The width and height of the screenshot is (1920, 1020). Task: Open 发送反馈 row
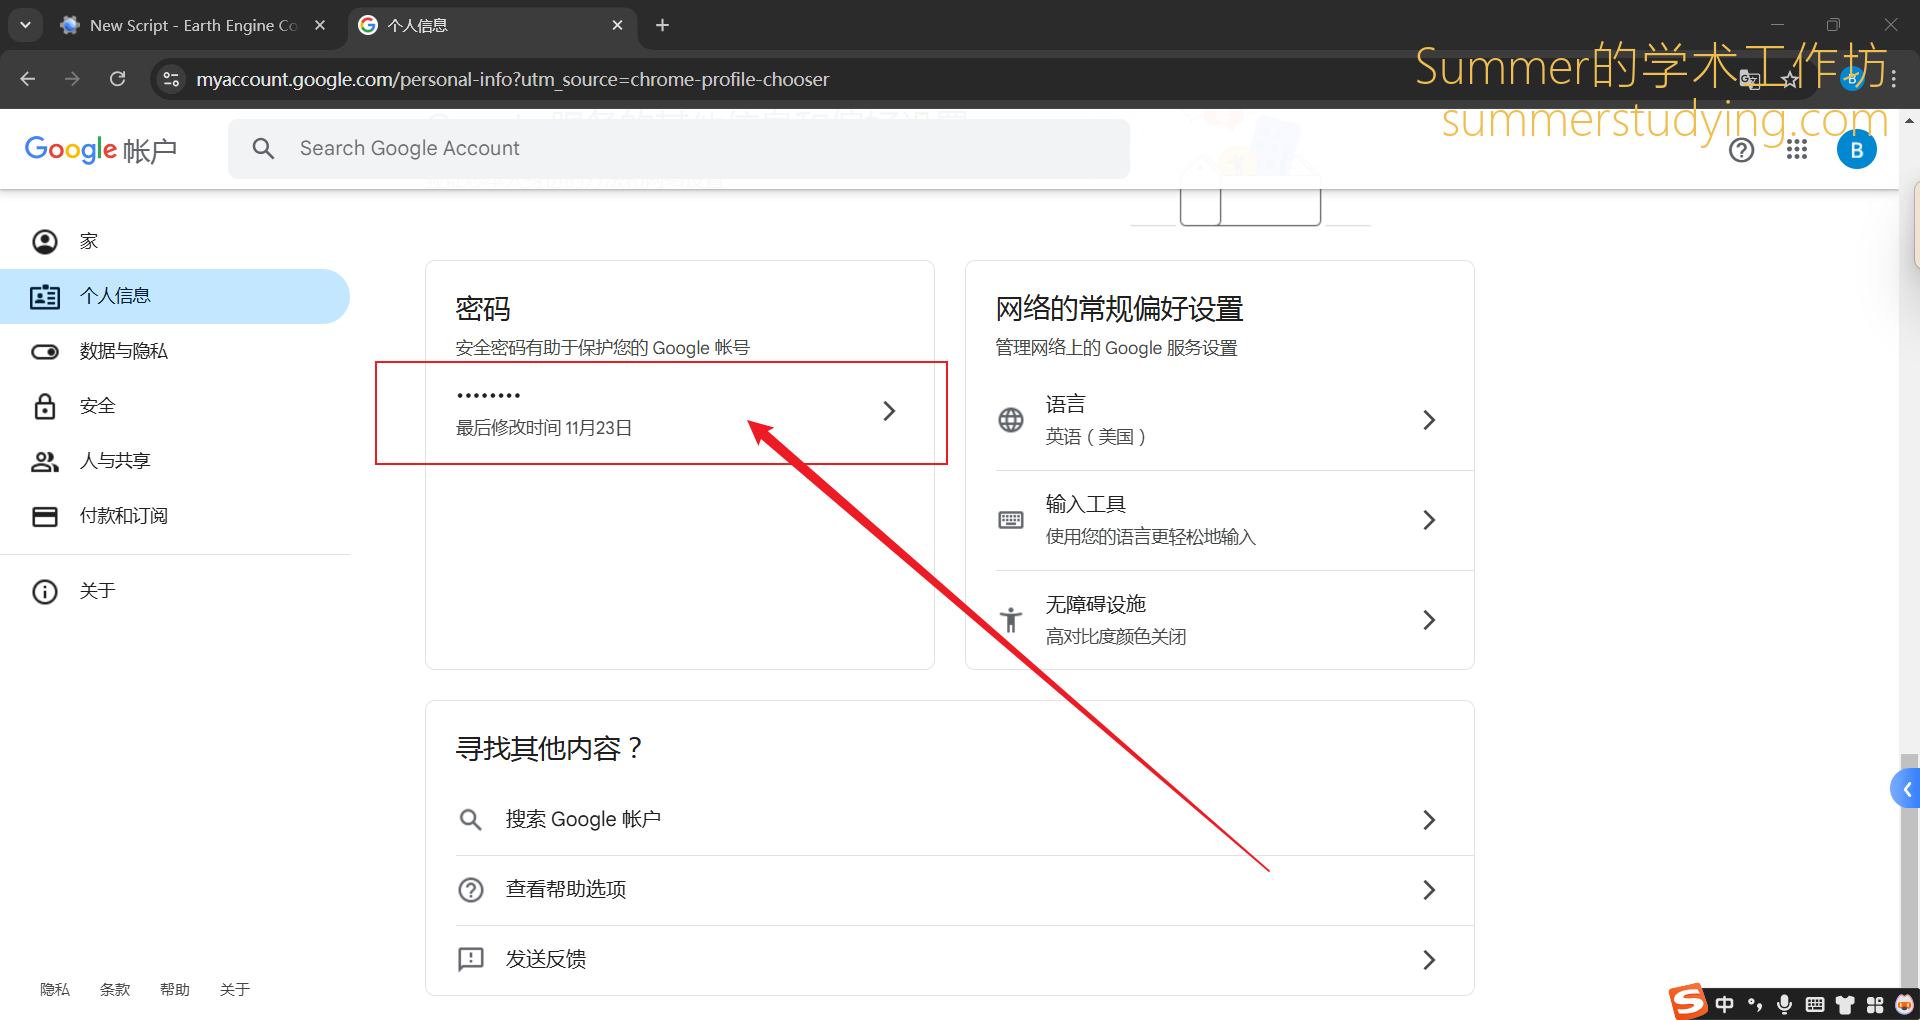950,960
